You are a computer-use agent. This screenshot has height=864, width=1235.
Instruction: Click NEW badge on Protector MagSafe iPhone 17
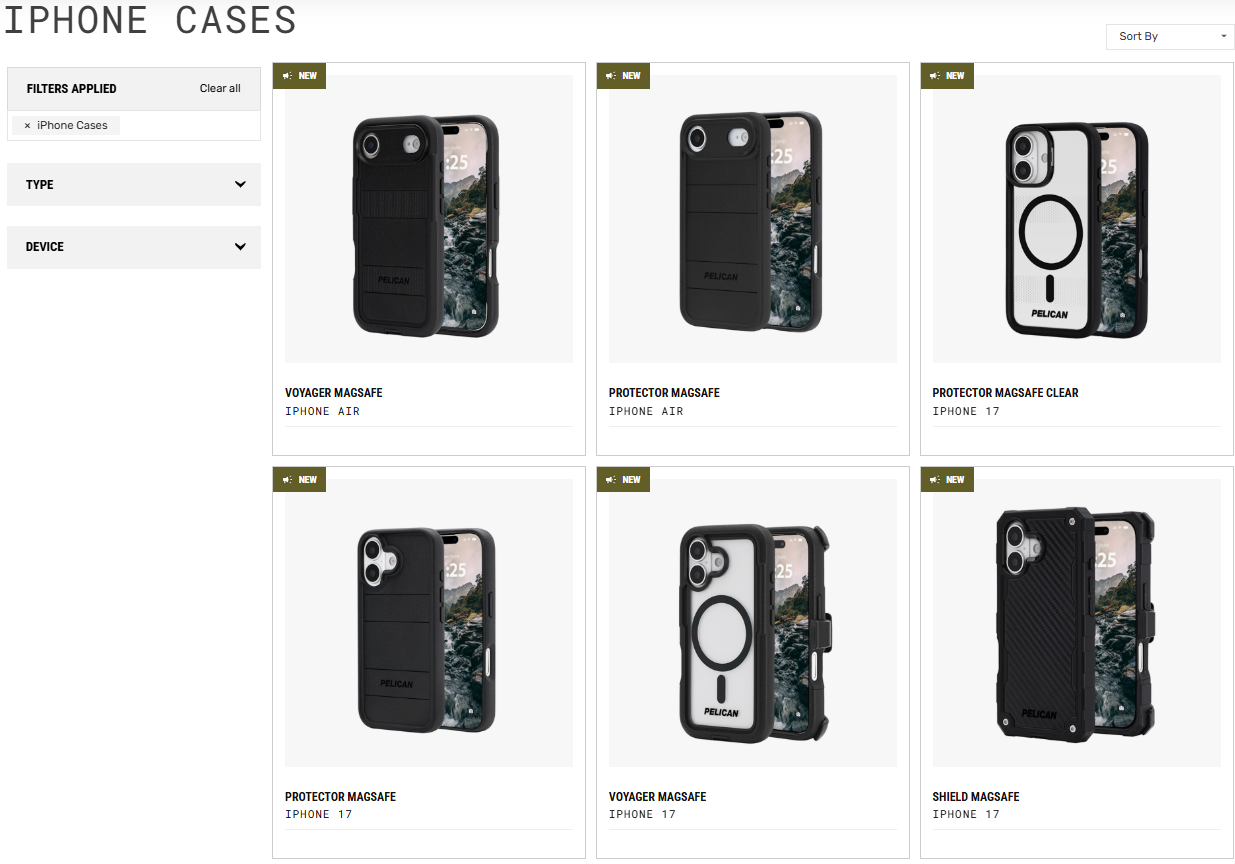pos(299,479)
